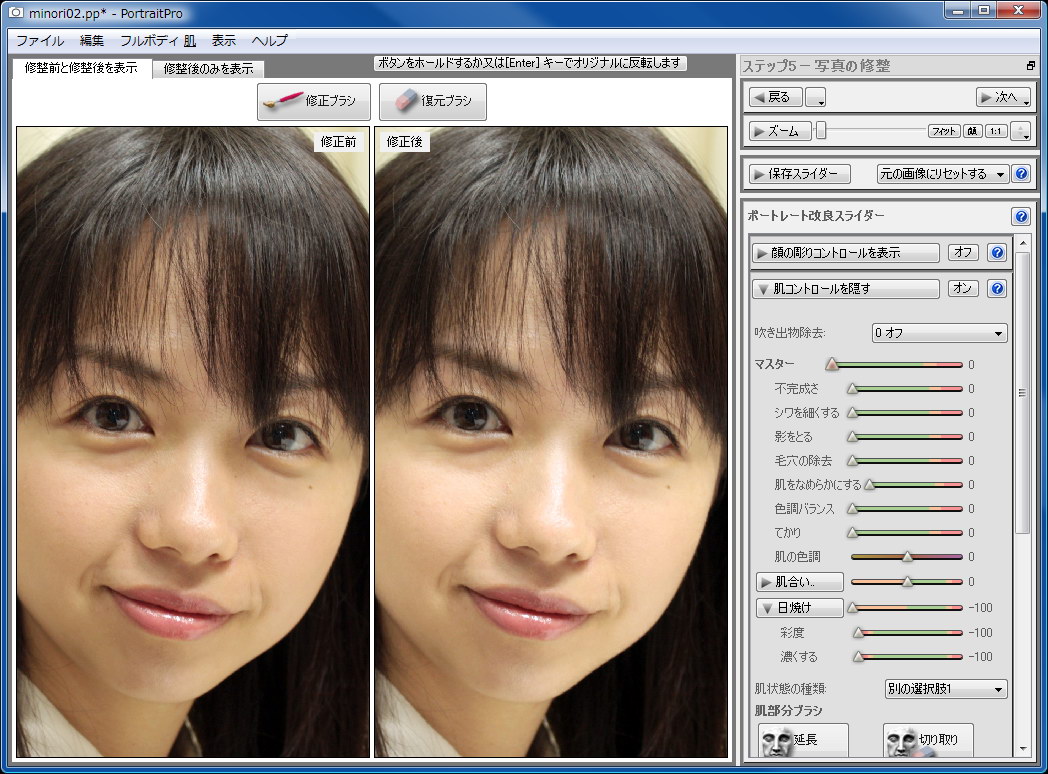Click the 彩度 slider track
Viewport: 1048px width, 774px height.
909,632
